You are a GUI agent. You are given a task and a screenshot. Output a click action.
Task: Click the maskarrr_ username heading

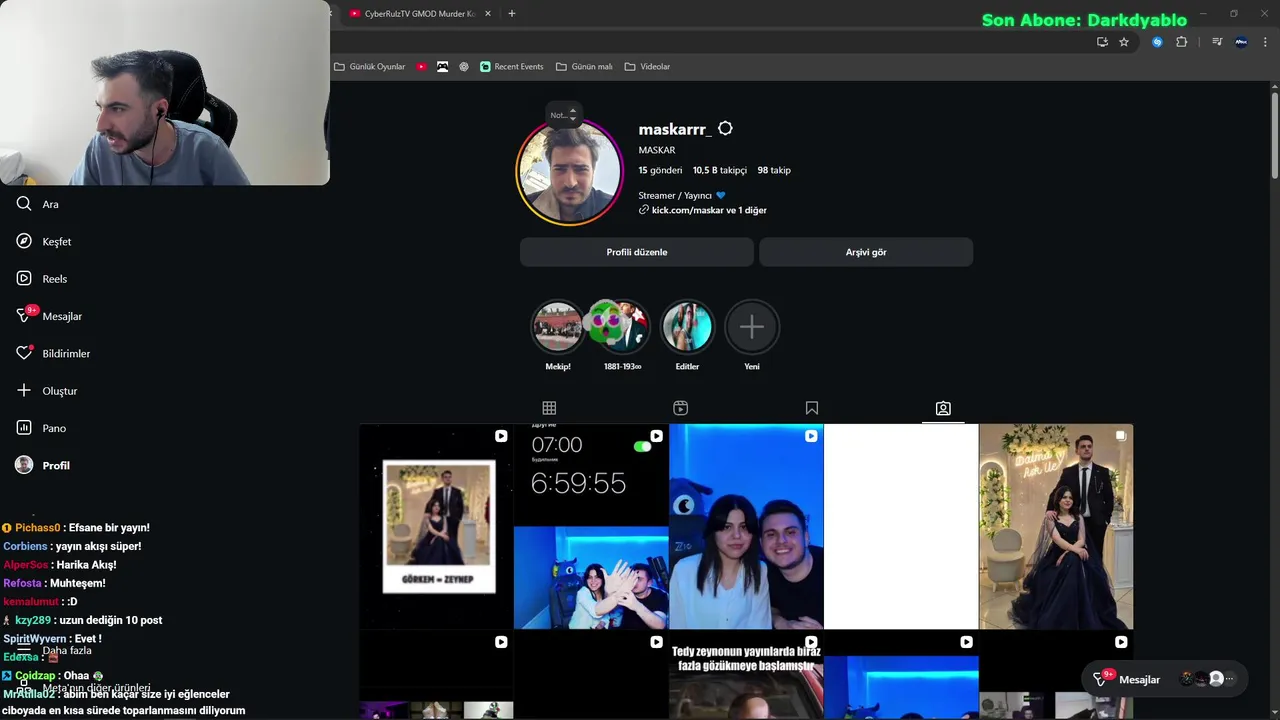point(675,129)
